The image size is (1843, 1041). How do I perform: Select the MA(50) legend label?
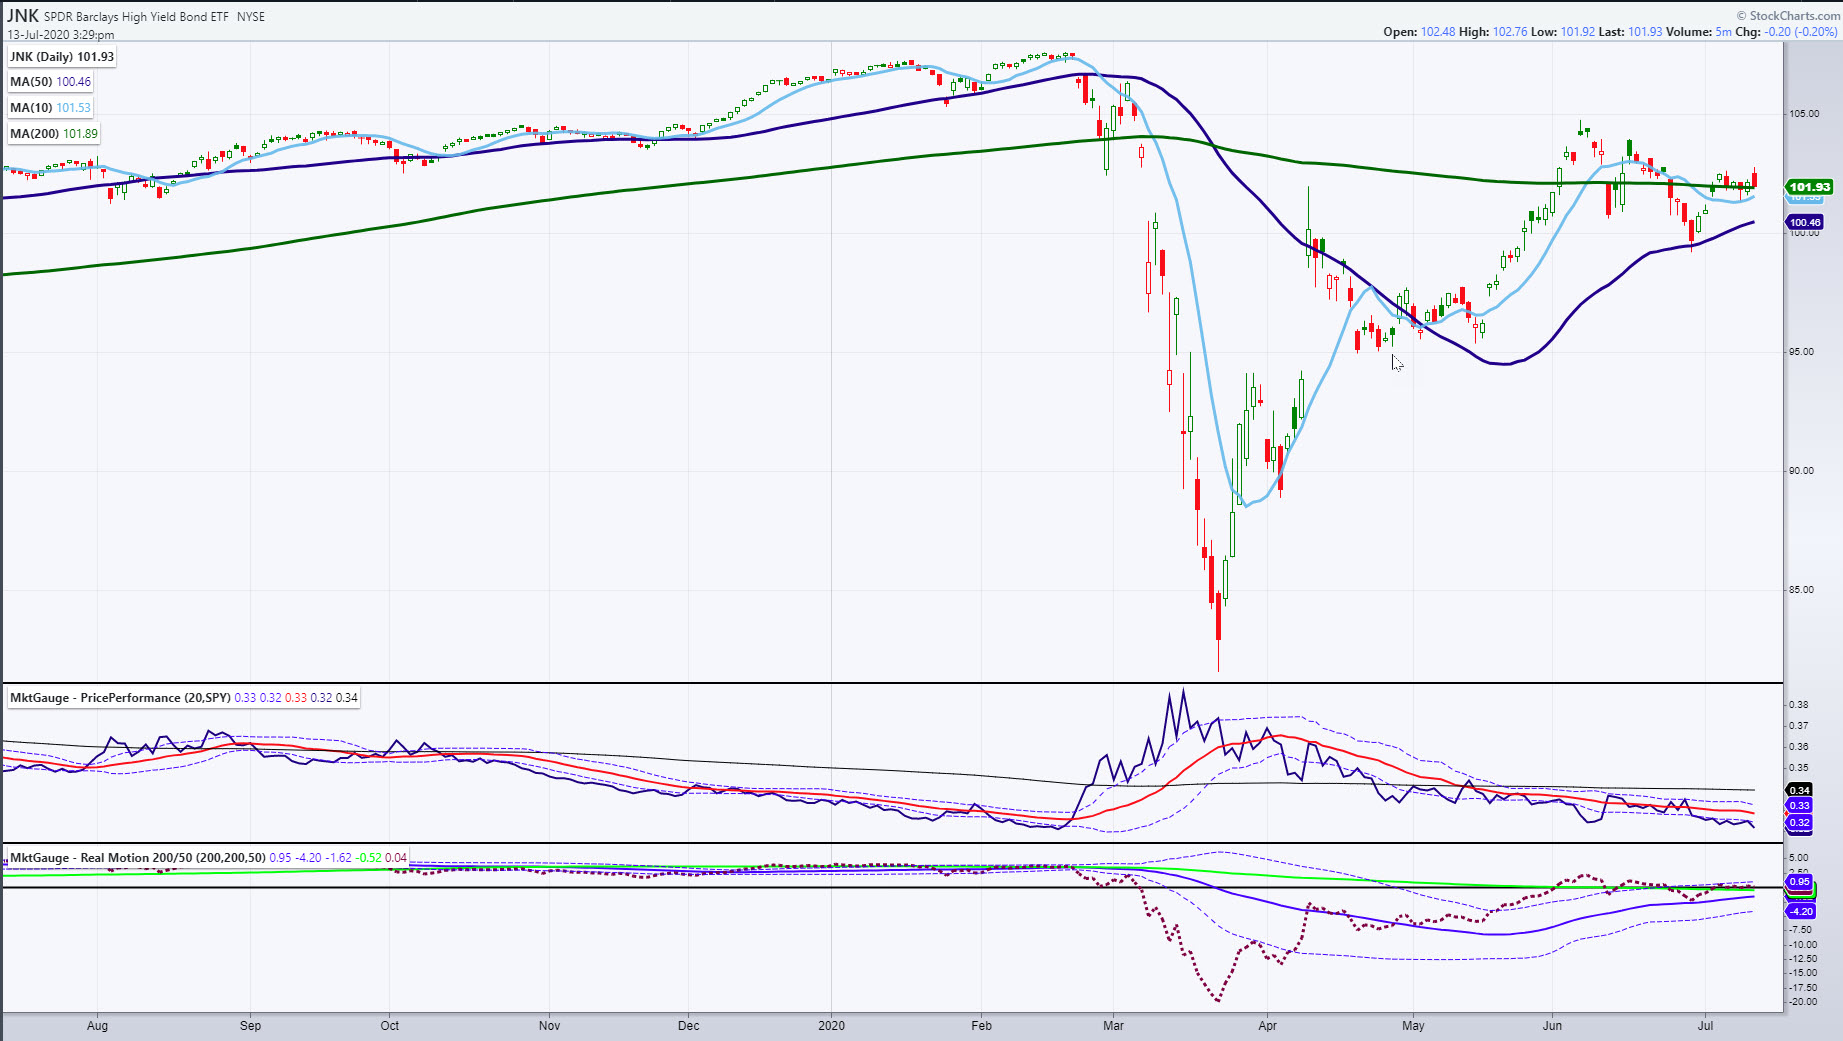click(51, 82)
